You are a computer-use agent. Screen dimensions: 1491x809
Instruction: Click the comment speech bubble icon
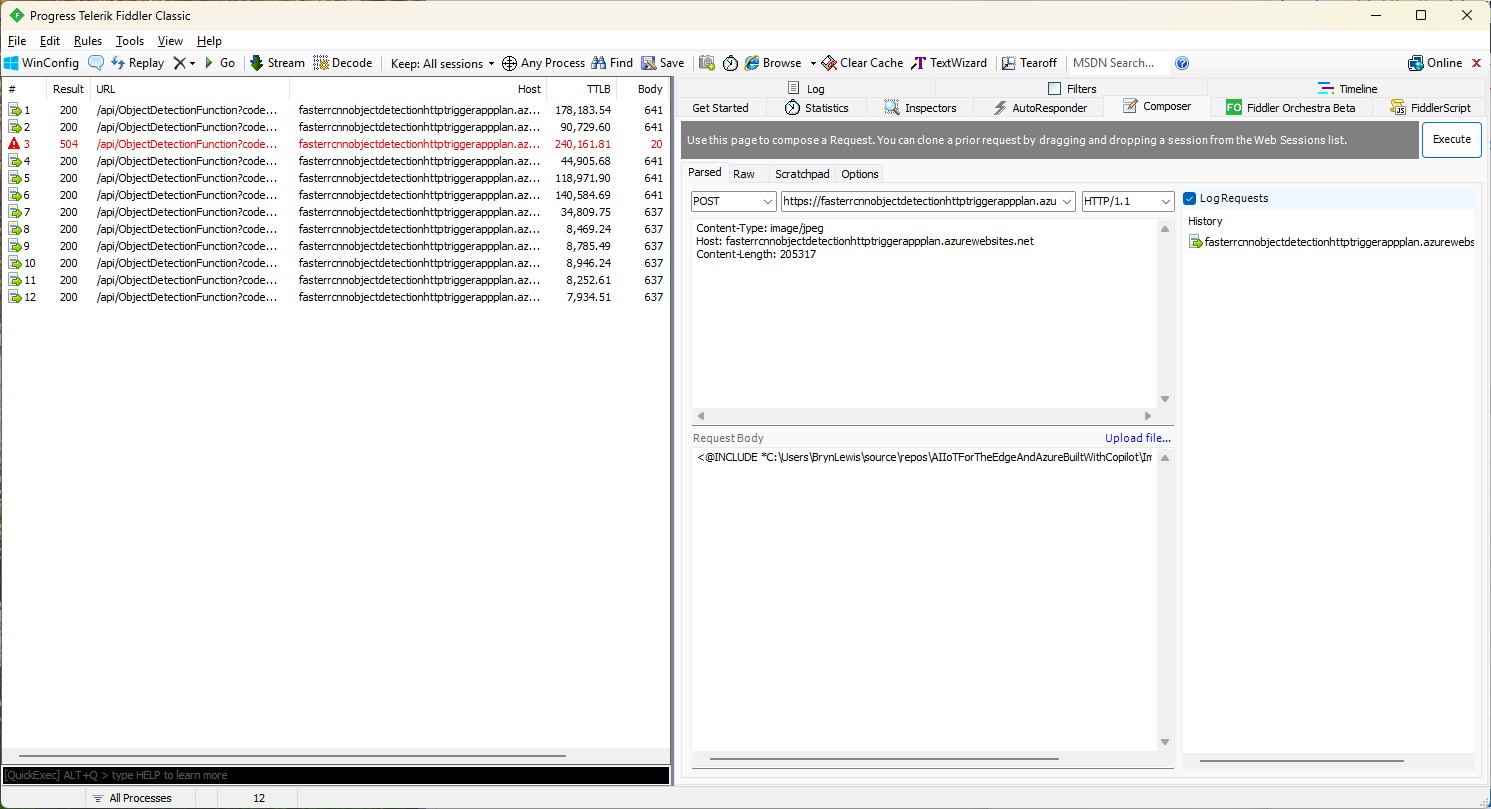click(96, 63)
